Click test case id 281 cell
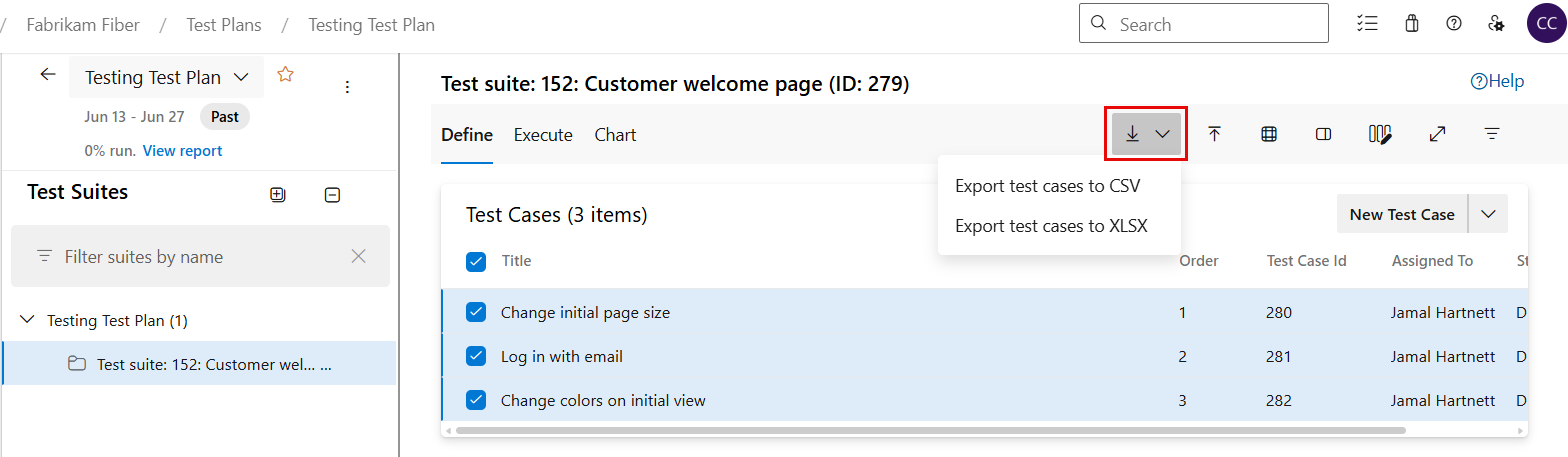 (1278, 356)
